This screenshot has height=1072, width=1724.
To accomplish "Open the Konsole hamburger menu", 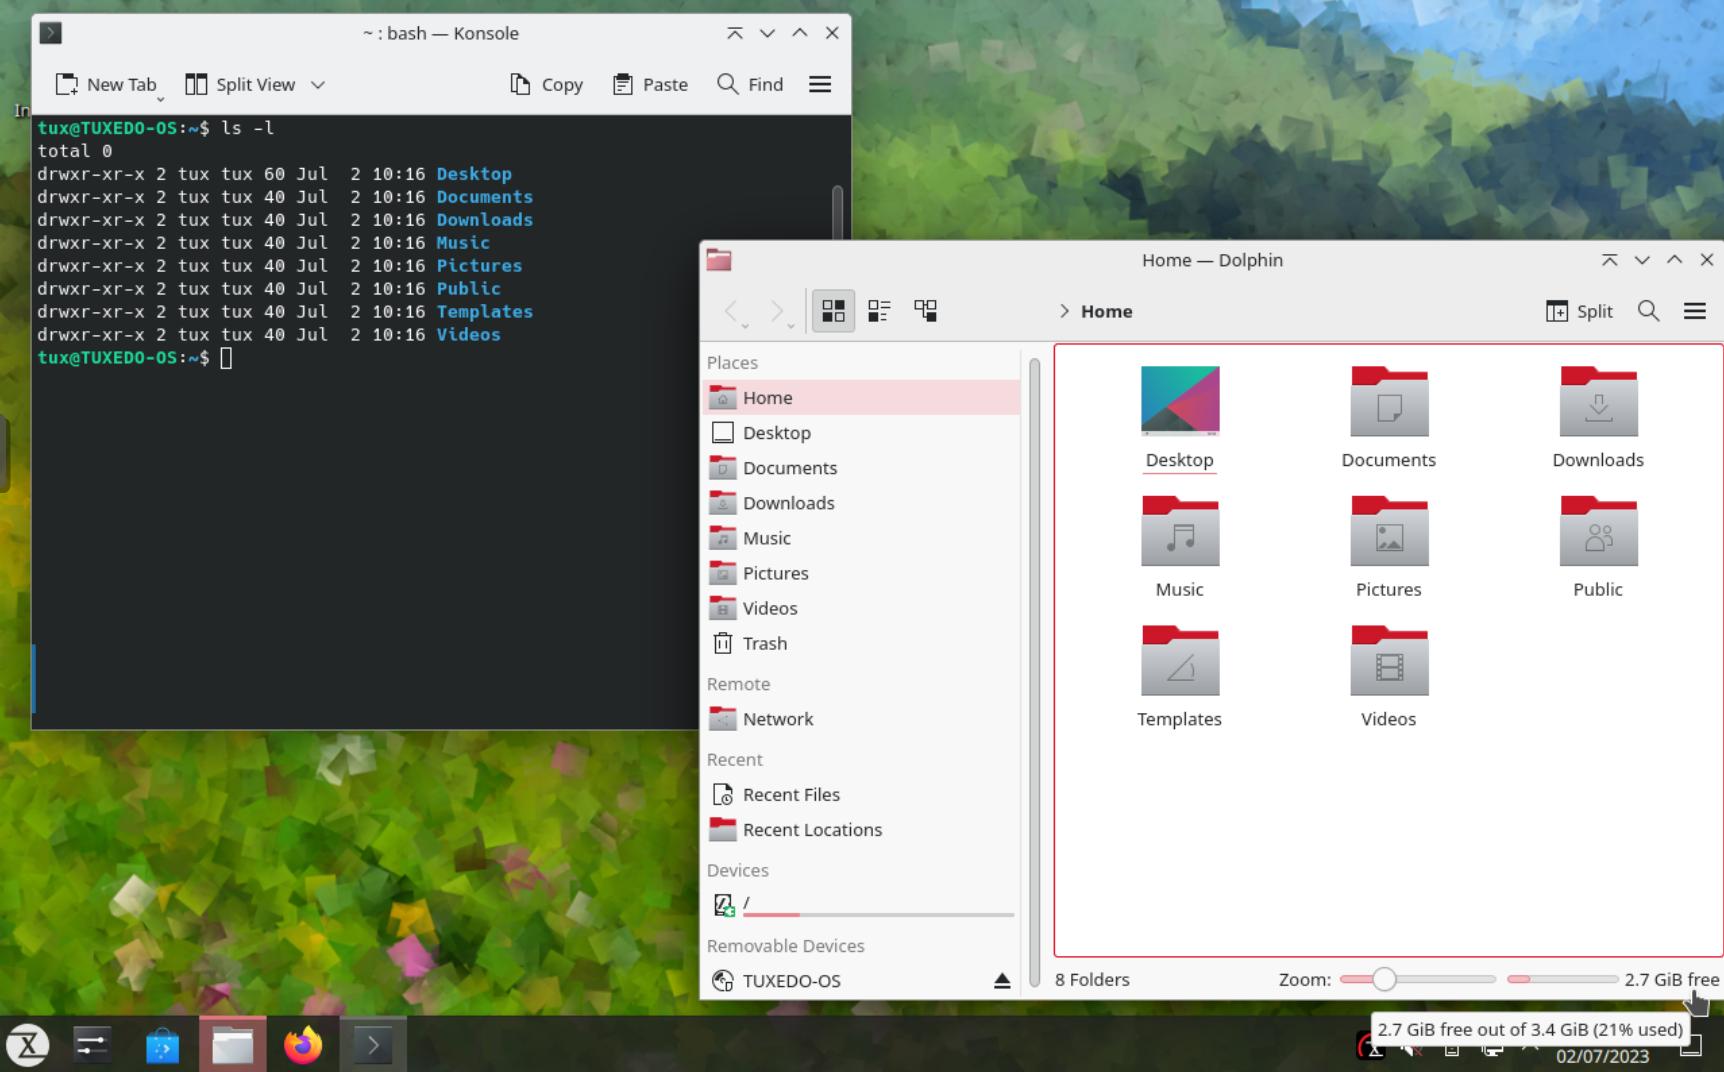I will 820,84.
